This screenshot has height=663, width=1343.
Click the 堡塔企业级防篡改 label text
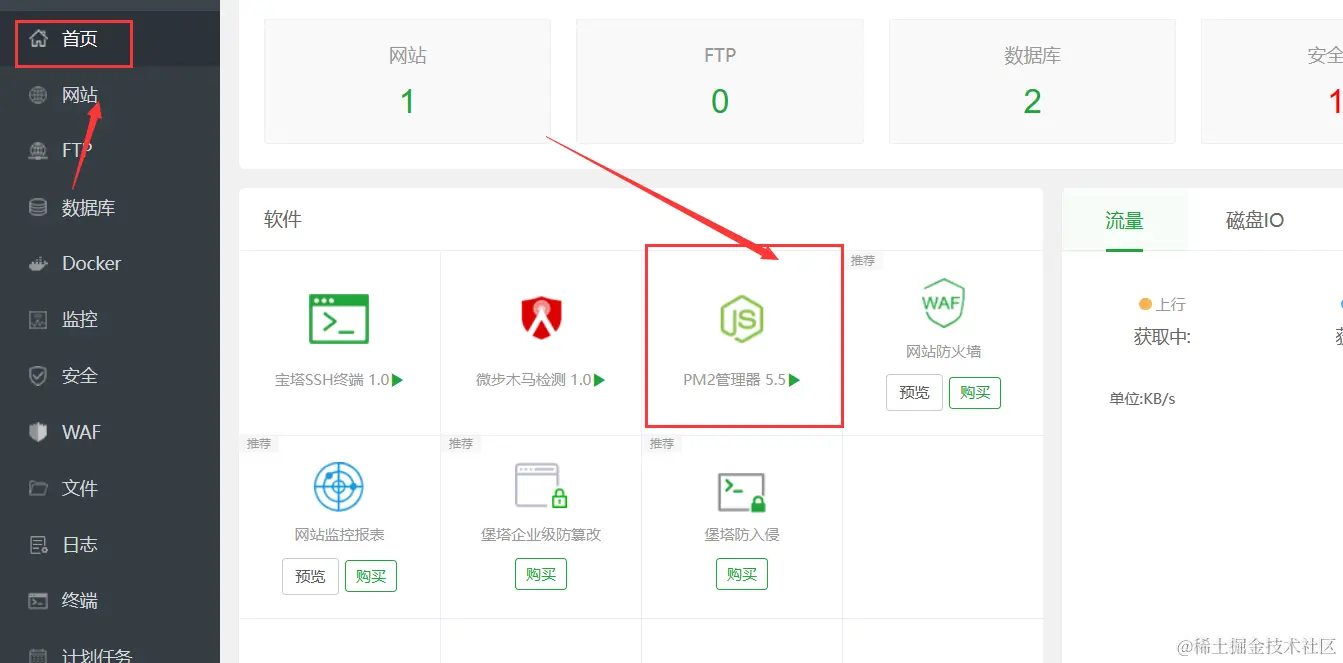click(541, 535)
